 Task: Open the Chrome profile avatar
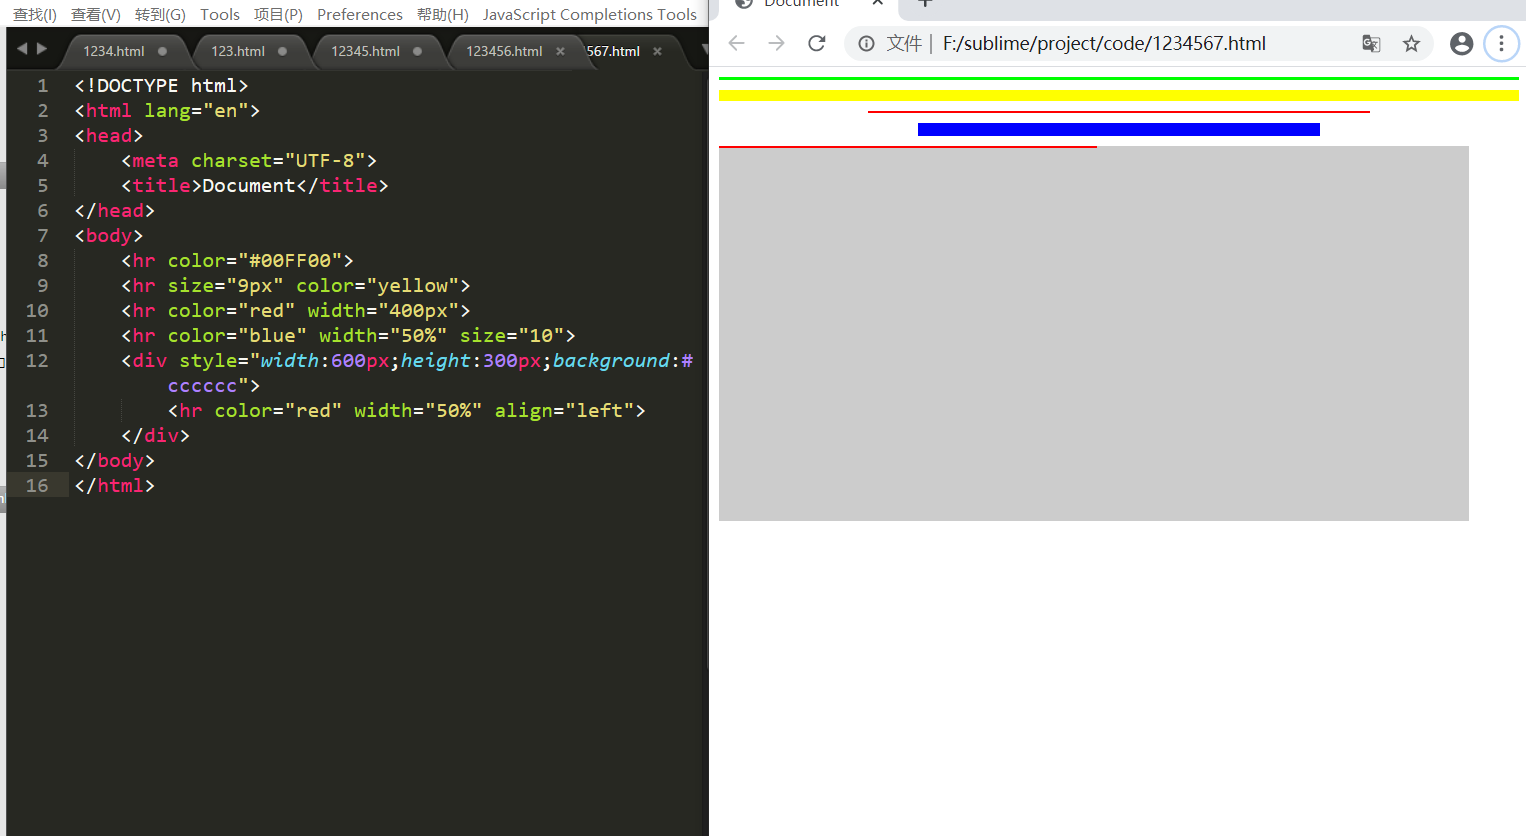(1461, 43)
